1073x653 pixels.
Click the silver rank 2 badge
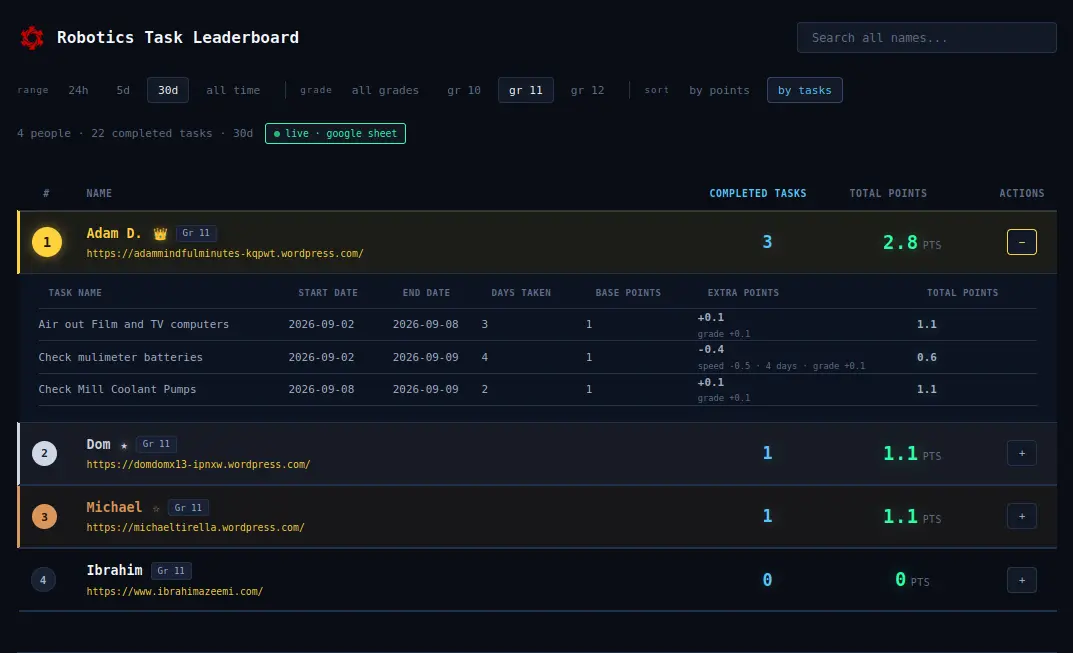(x=44, y=453)
